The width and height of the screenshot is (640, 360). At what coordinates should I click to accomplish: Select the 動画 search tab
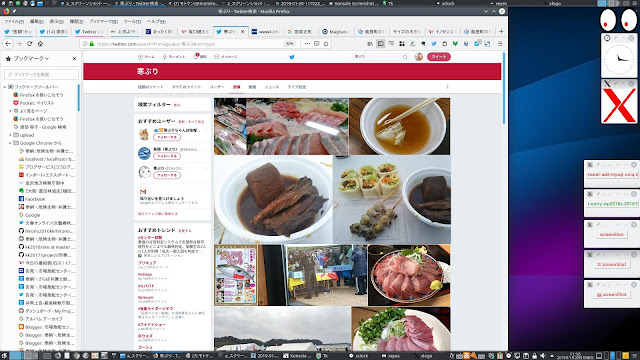[x=252, y=87]
